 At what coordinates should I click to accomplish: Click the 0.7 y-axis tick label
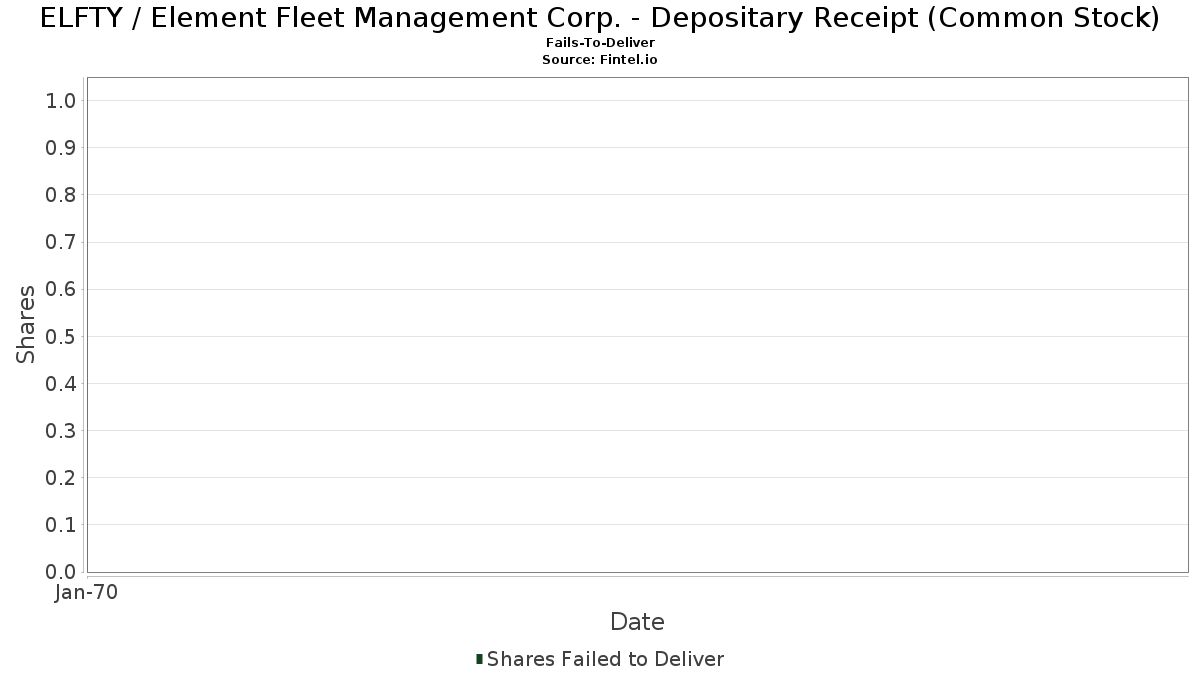pyautogui.click(x=61, y=242)
